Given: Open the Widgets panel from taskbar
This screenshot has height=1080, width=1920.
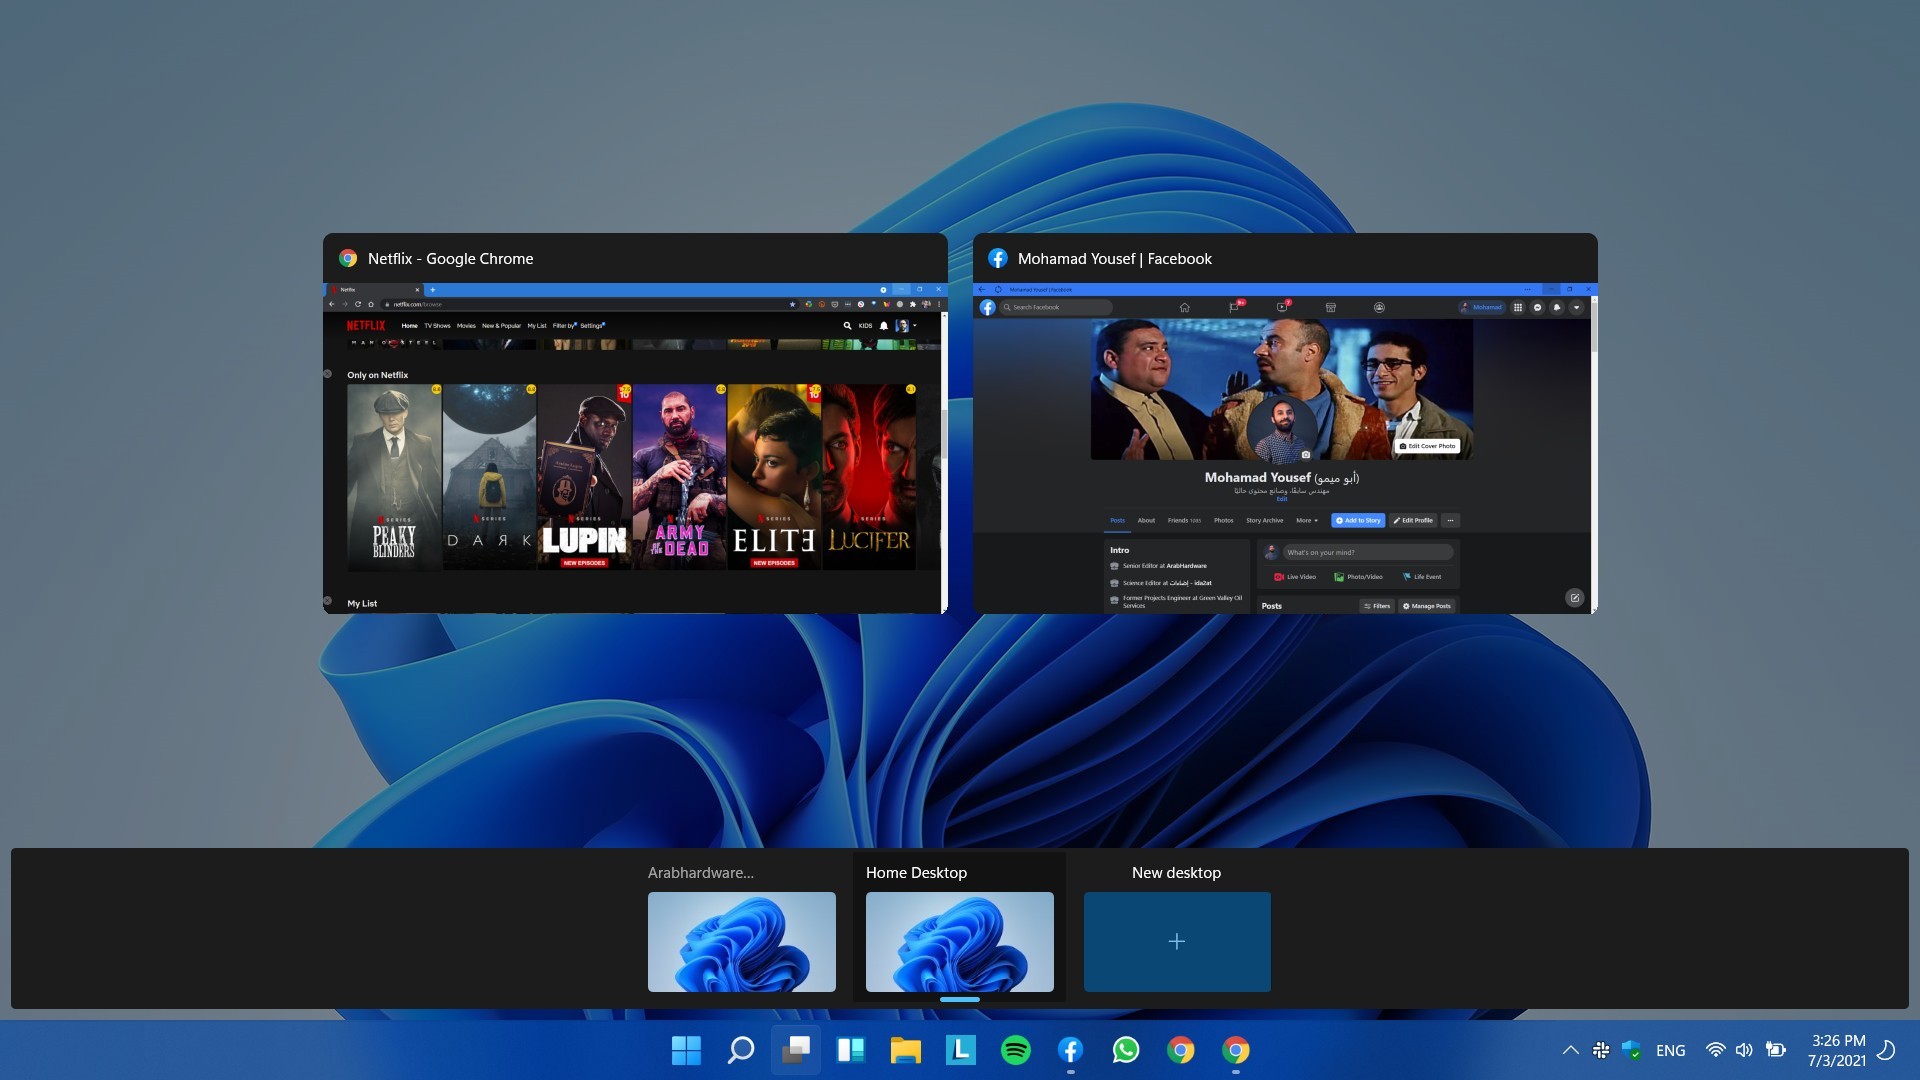Looking at the screenshot, I should [x=851, y=1050].
